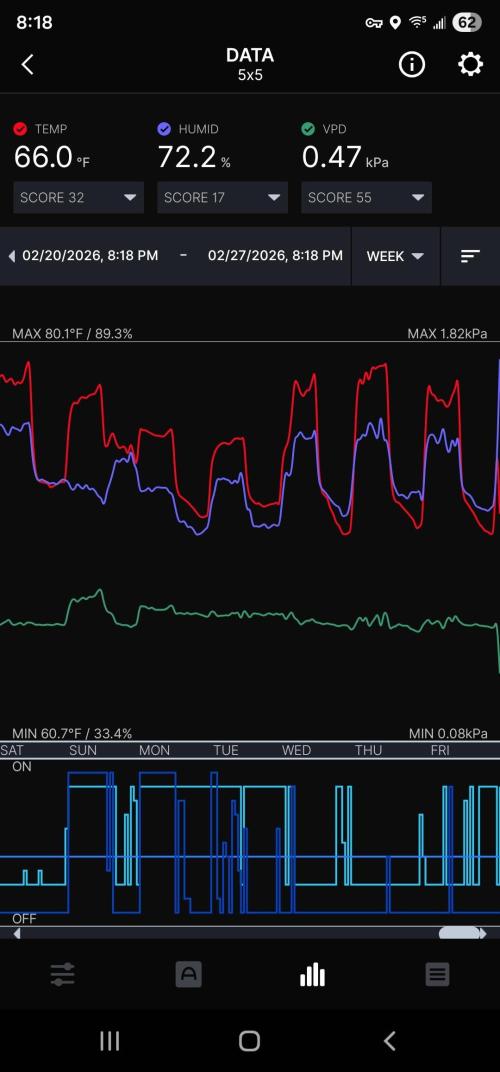Click the MAX 1.82kPa label
Screen dimensions: 500x1072
pos(447,334)
